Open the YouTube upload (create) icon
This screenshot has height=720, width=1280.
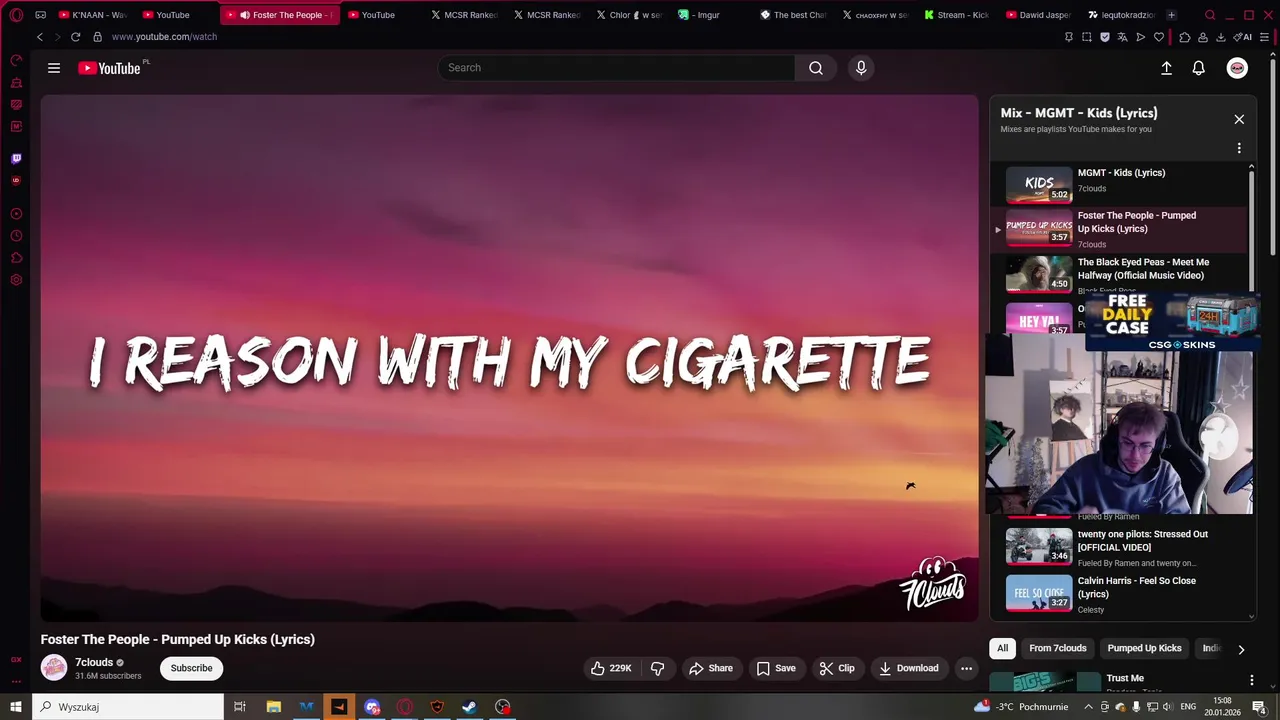1166,68
